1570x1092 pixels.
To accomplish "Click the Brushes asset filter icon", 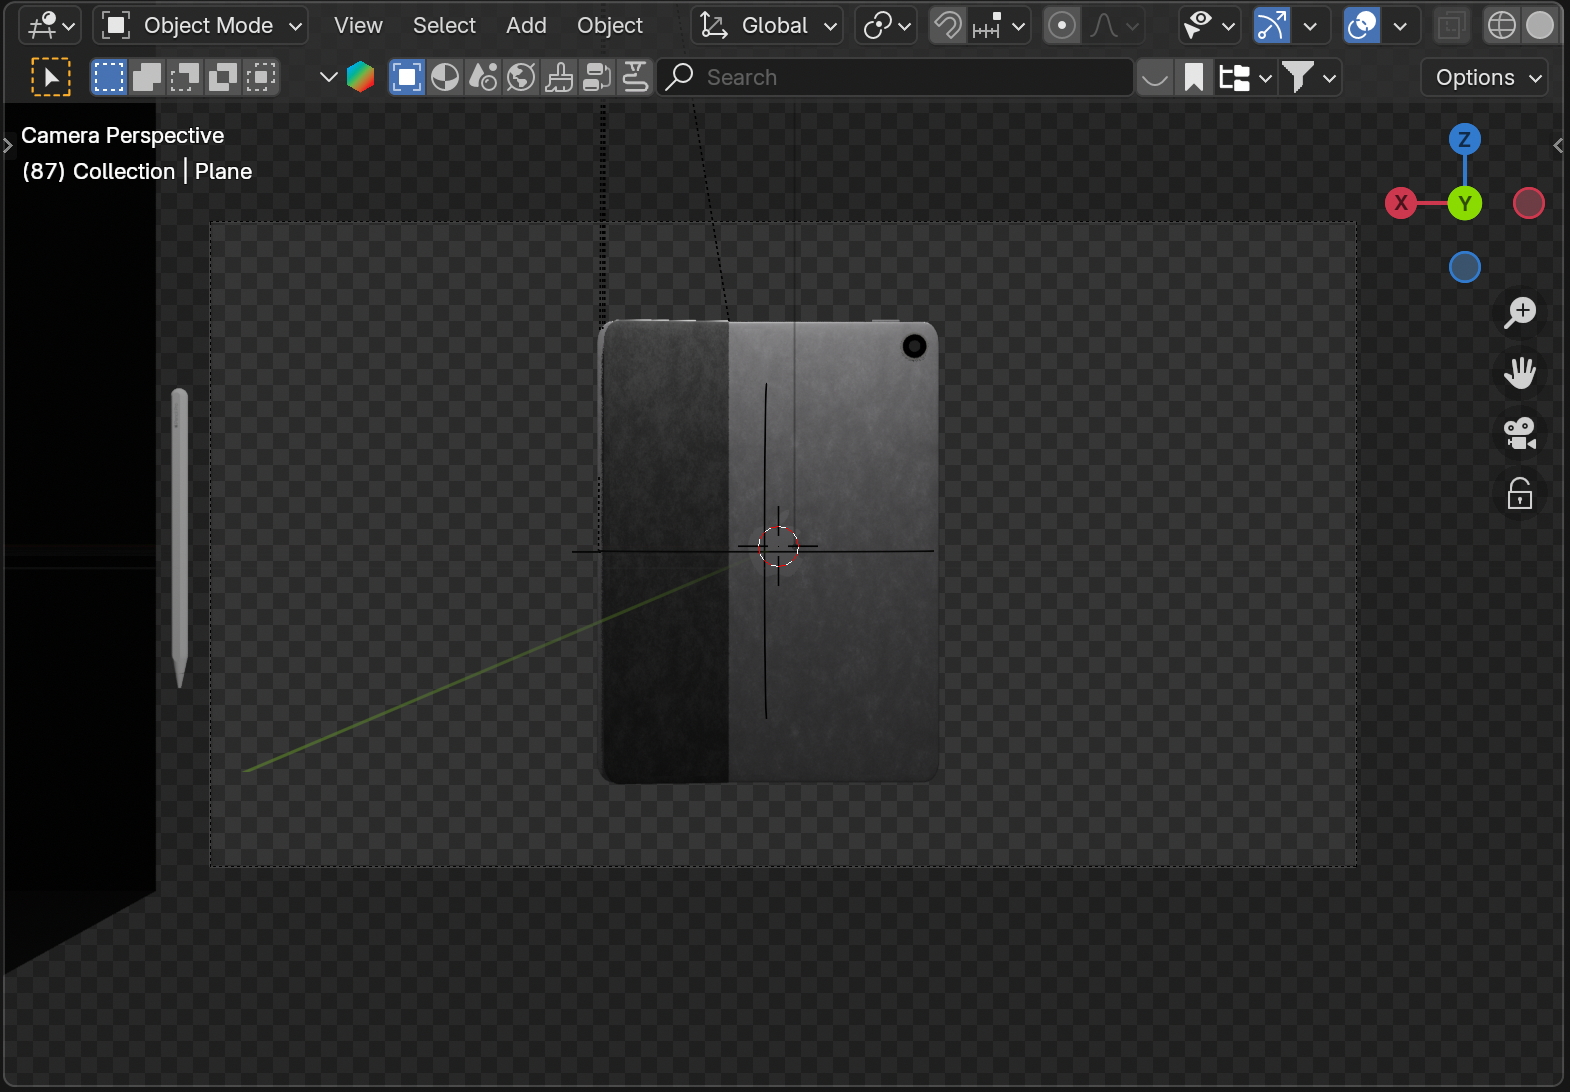I will [559, 77].
